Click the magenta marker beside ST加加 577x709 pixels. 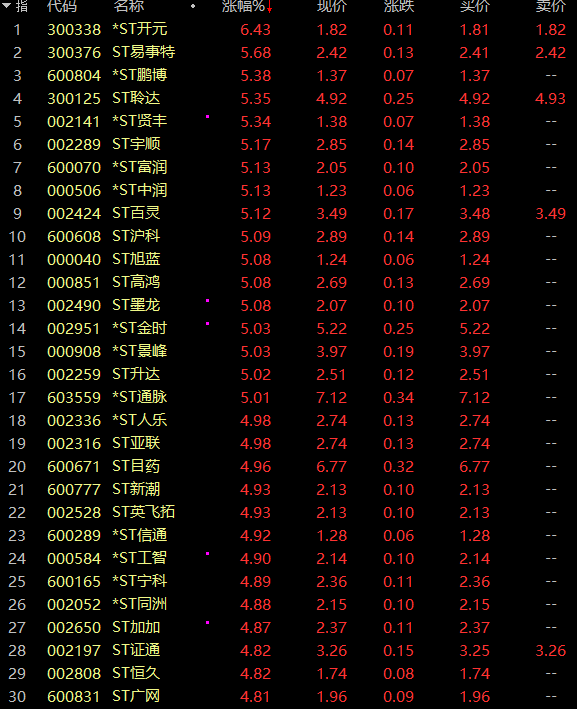click(208, 622)
